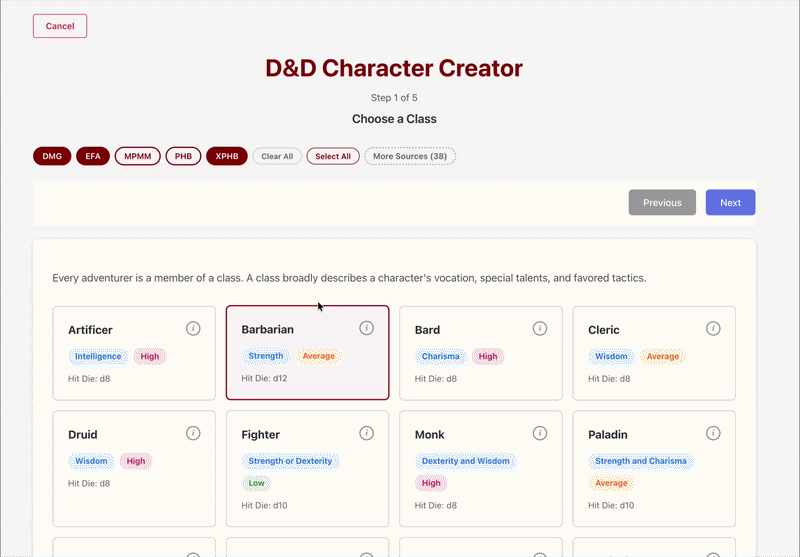
Task: Go to the Next step
Action: coord(731,202)
